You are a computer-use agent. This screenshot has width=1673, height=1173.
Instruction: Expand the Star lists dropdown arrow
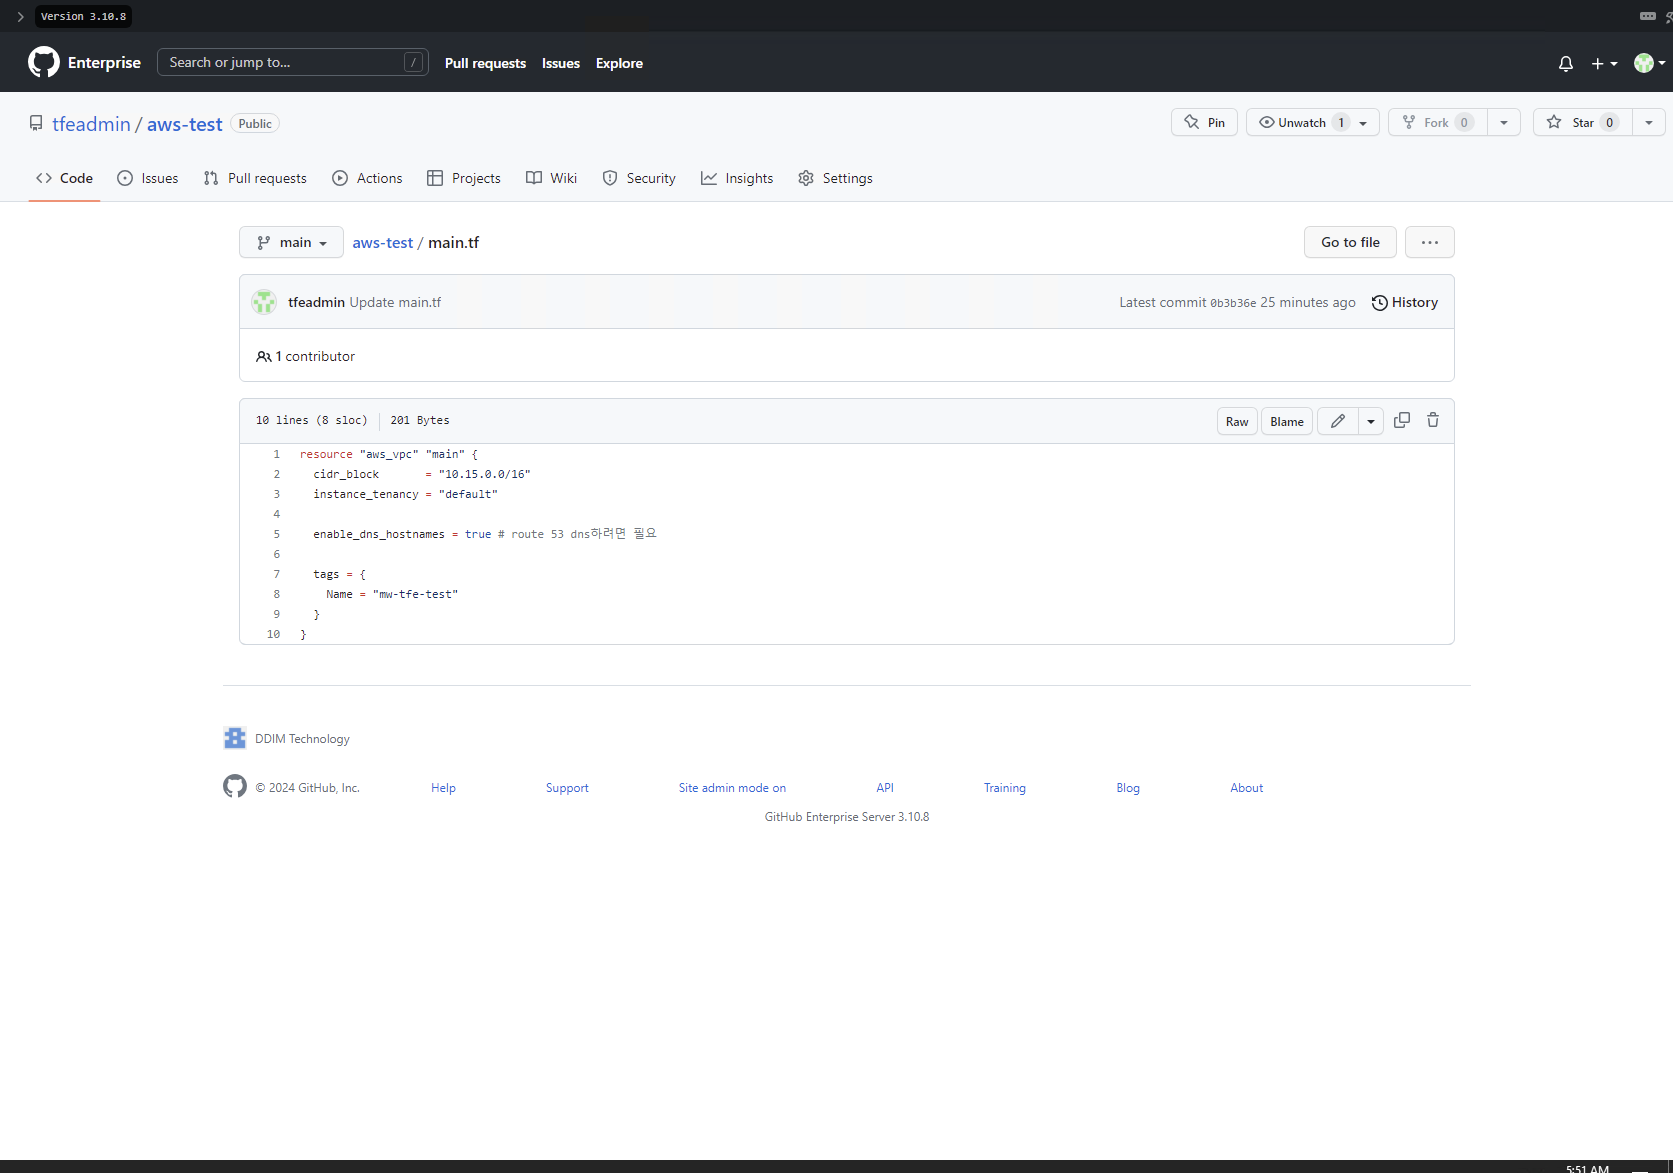point(1649,122)
